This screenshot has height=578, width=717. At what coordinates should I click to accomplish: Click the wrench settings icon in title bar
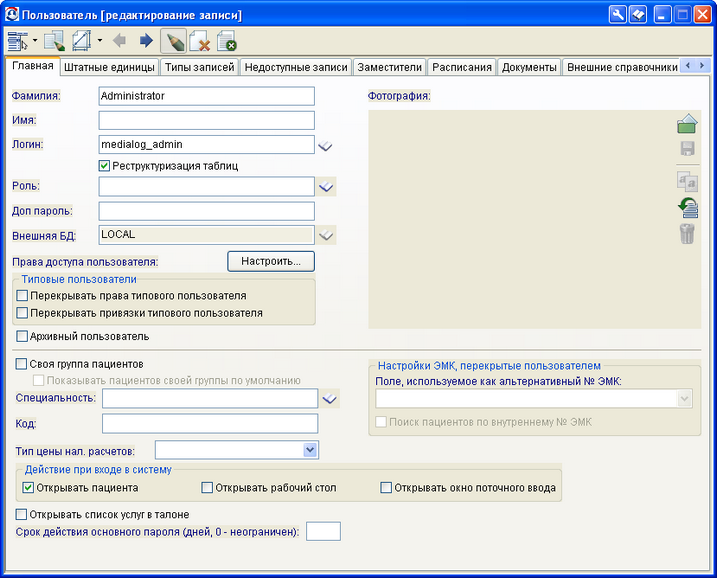click(x=618, y=15)
